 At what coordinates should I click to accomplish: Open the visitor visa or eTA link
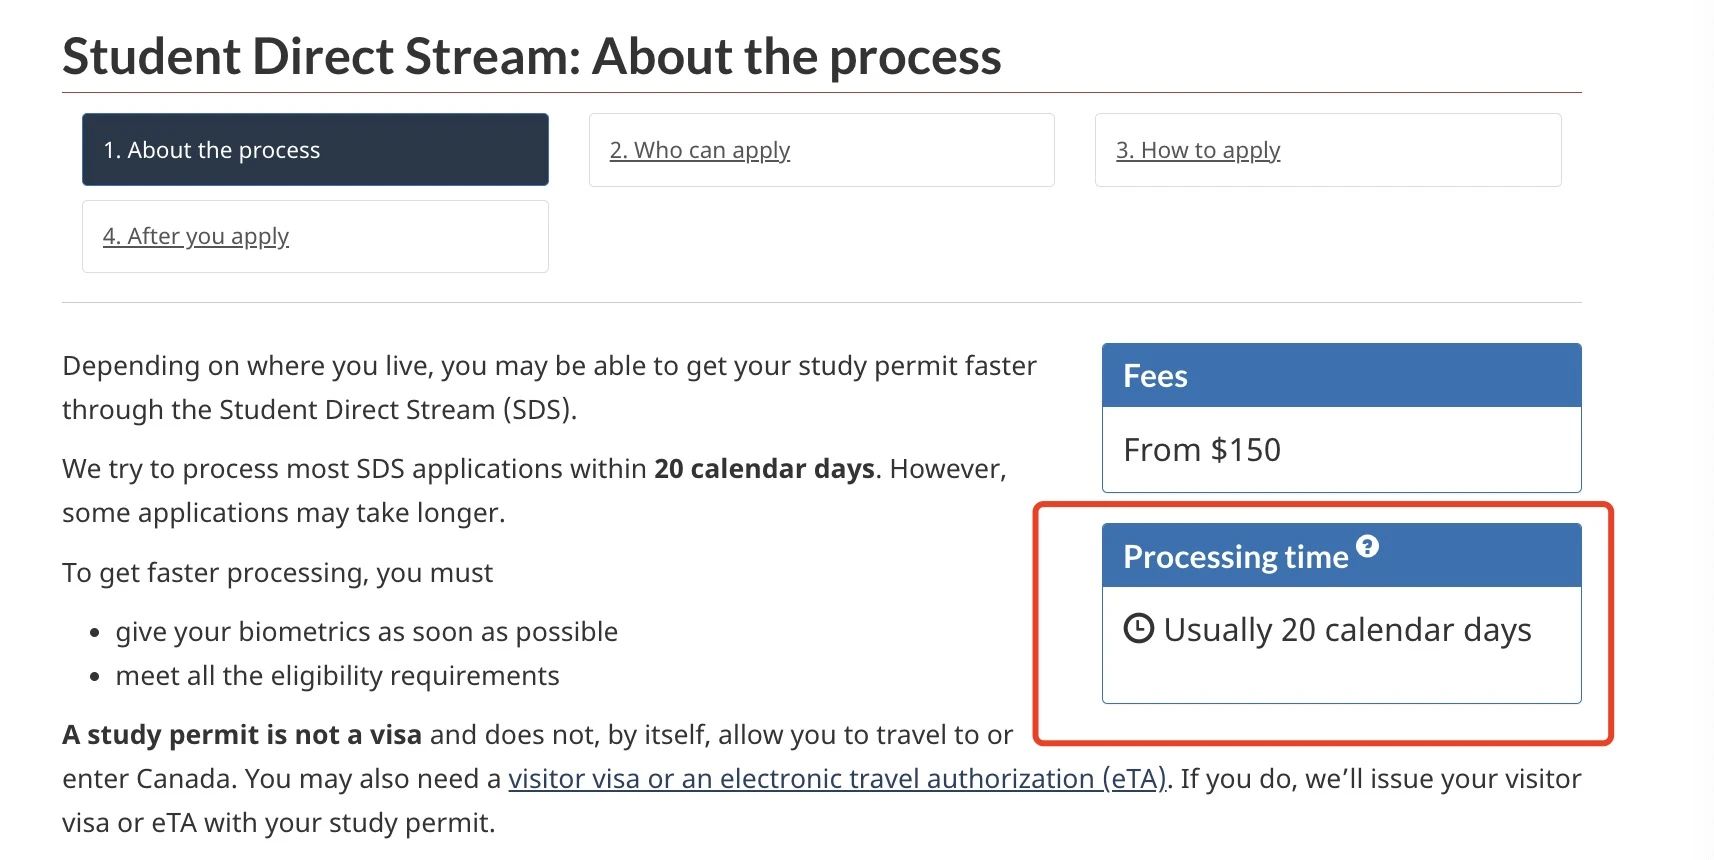[837, 778]
